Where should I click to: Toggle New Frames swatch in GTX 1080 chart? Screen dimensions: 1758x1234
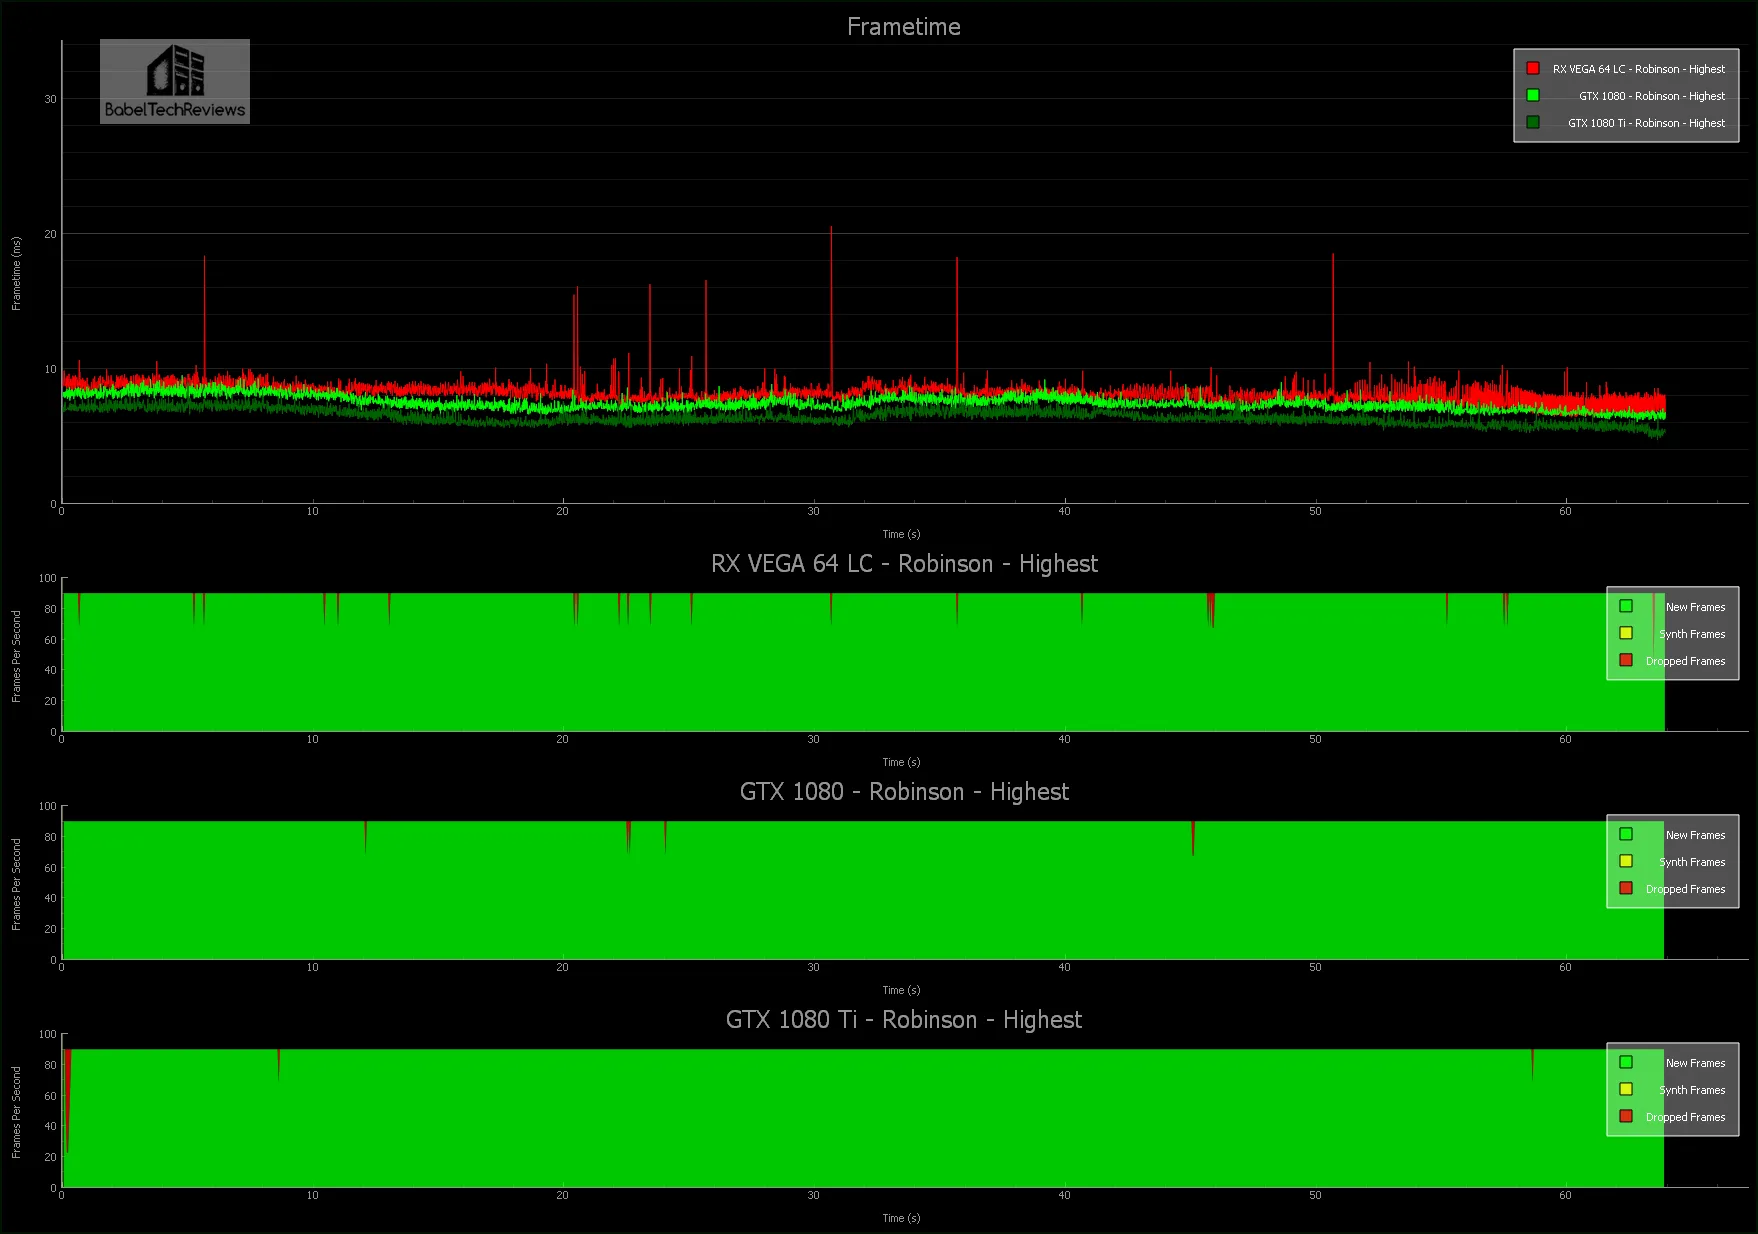tap(1626, 835)
